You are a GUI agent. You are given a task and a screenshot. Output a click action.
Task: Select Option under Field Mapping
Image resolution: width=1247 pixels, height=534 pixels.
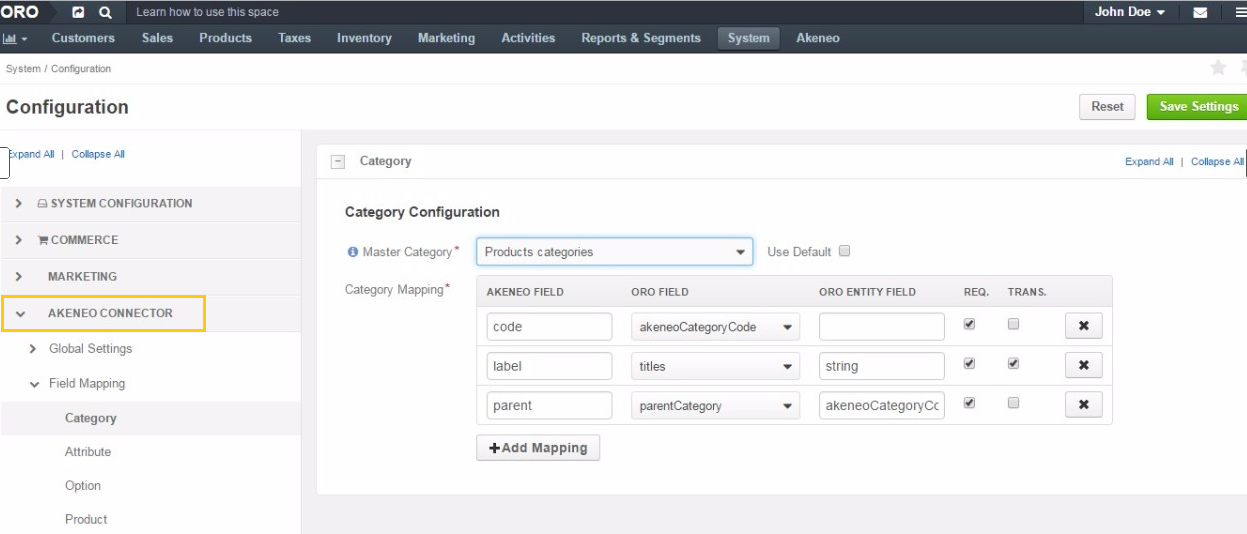tap(83, 486)
